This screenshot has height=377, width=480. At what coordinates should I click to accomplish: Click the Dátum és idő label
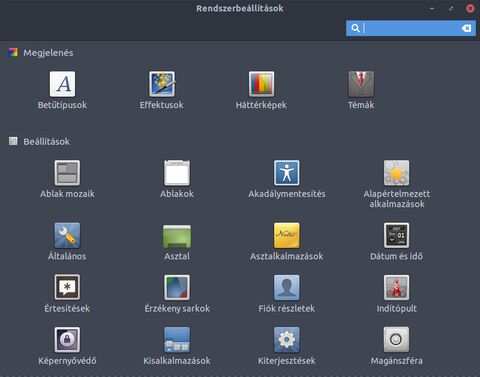(396, 256)
